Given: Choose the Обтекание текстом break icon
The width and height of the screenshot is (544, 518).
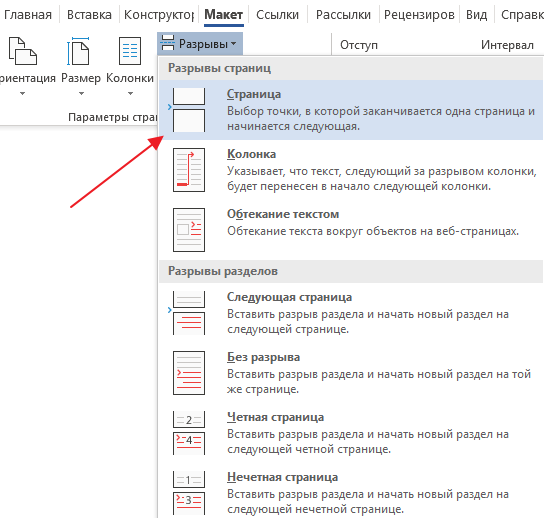Looking at the screenshot, I should click(189, 230).
